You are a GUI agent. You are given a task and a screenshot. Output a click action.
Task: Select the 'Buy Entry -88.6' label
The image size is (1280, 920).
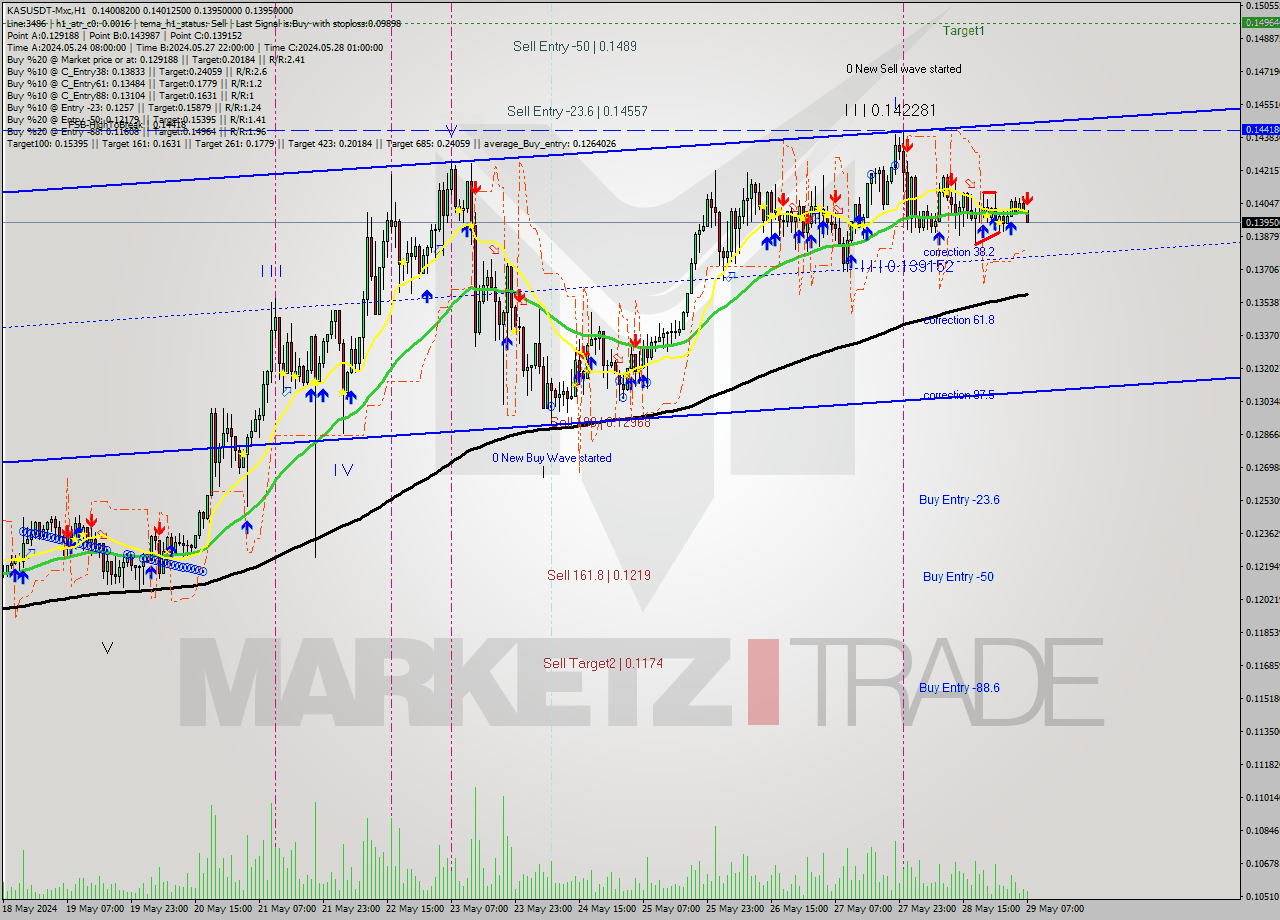[959, 688]
